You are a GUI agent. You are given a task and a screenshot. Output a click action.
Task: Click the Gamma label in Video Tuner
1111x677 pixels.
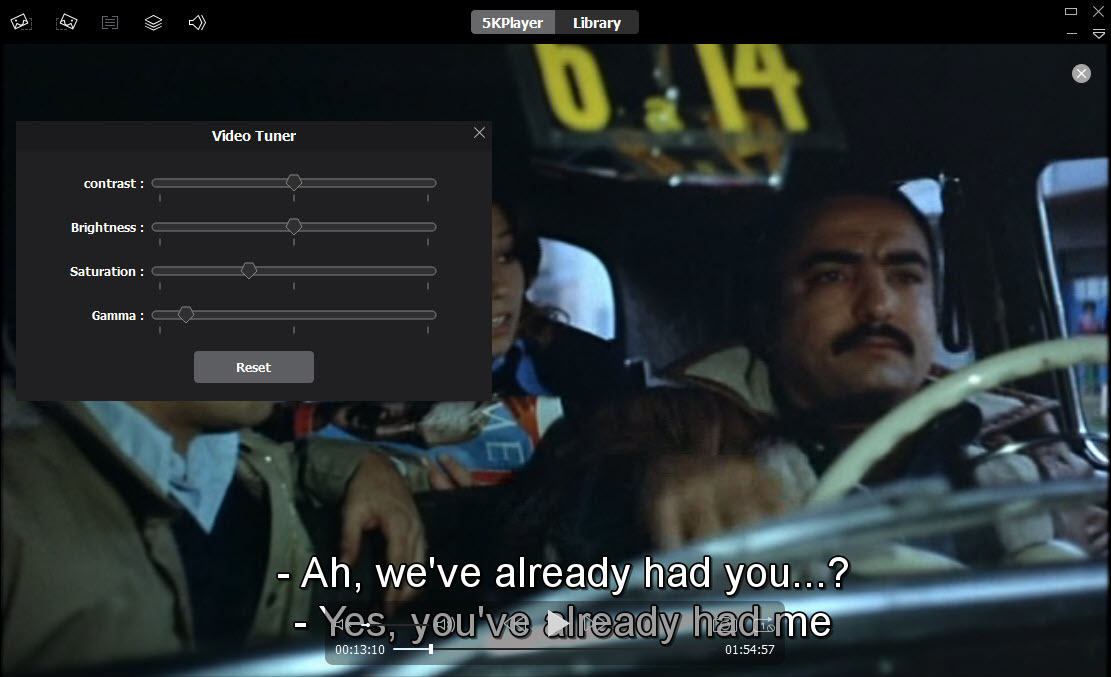tap(118, 315)
